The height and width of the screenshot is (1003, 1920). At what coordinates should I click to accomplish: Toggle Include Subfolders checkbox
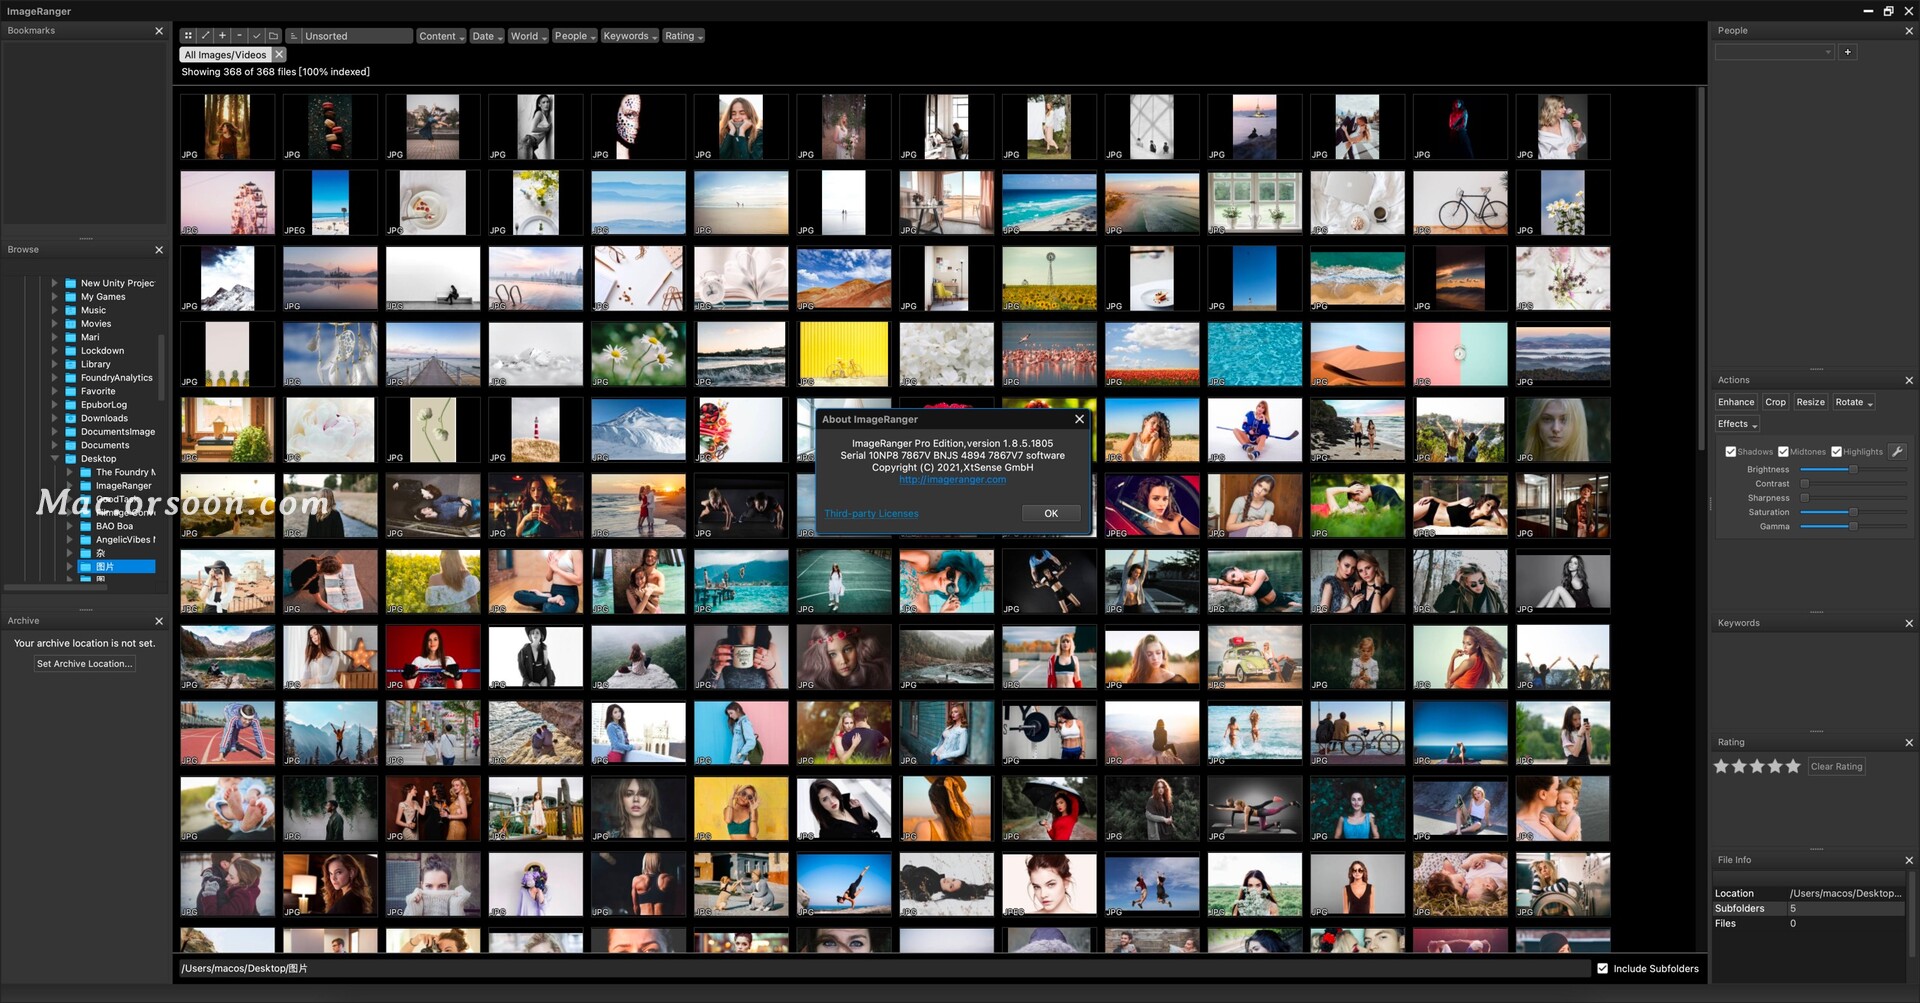point(1603,969)
